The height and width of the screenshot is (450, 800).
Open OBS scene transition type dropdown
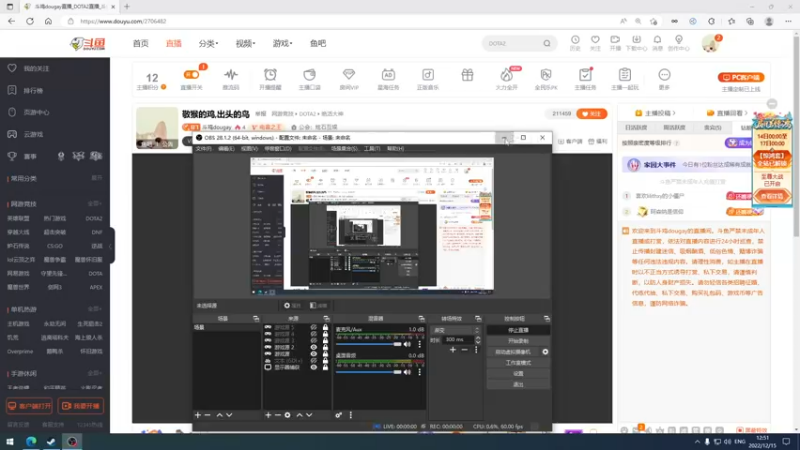[x=456, y=330]
